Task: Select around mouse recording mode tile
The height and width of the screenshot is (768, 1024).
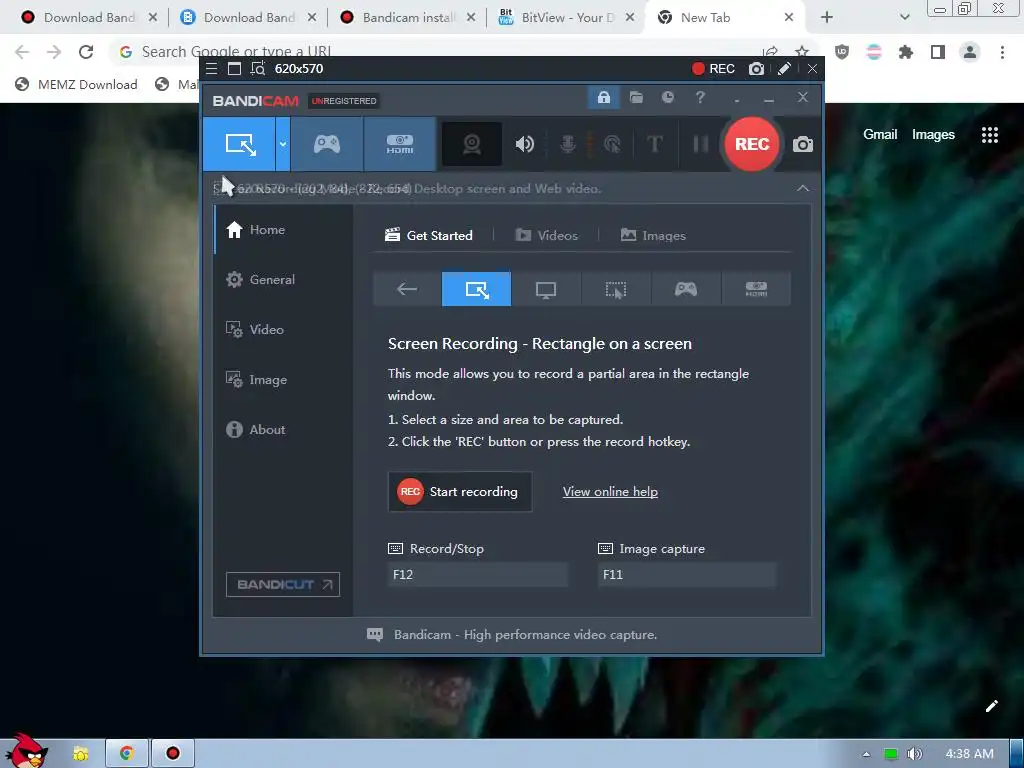Action: pyautogui.click(x=616, y=289)
